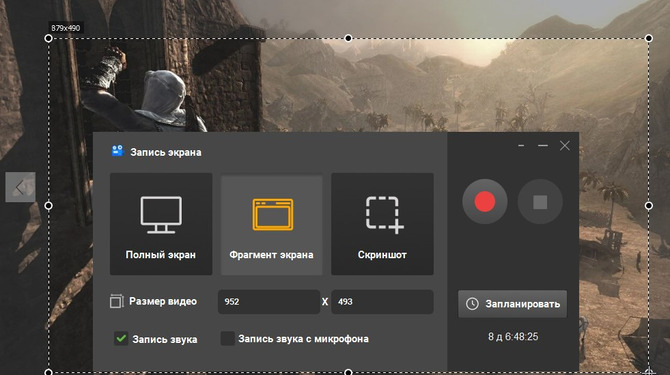Click the Video size (Размер видео) icon

[x=117, y=301]
